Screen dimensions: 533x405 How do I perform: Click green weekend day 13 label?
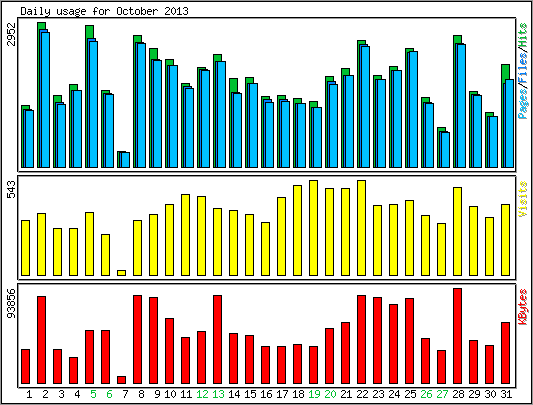(219, 394)
